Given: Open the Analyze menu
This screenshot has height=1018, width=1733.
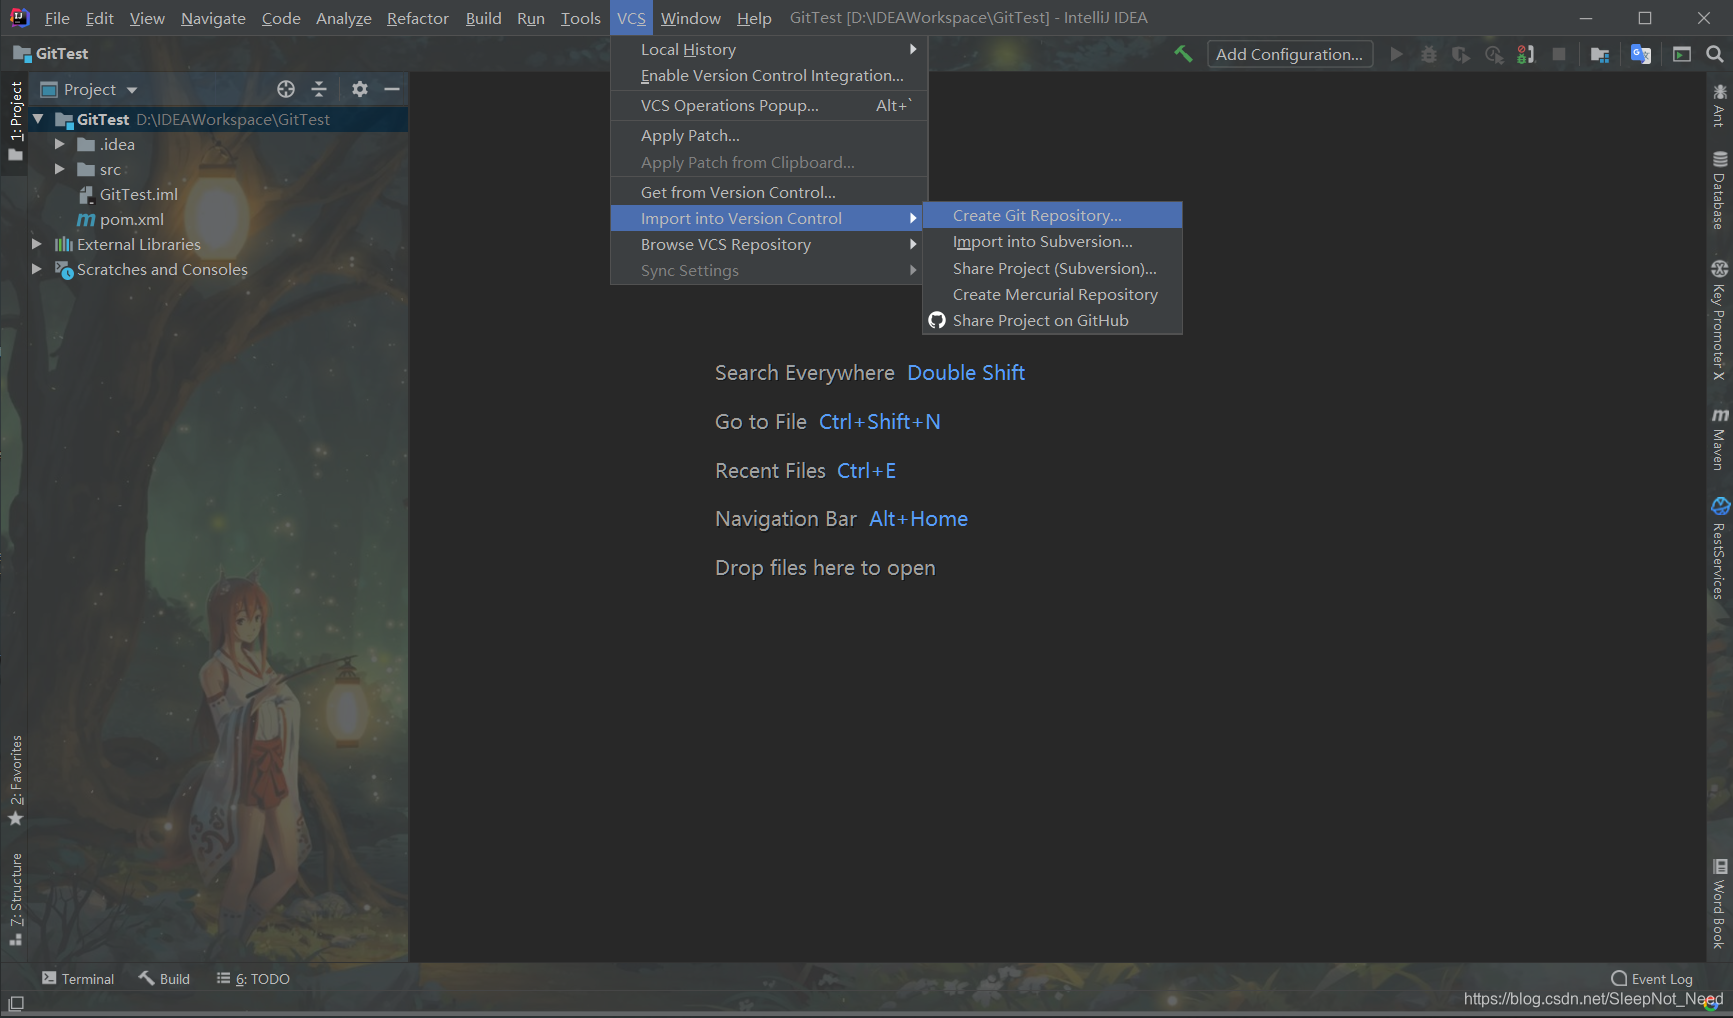Looking at the screenshot, I should tap(343, 18).
